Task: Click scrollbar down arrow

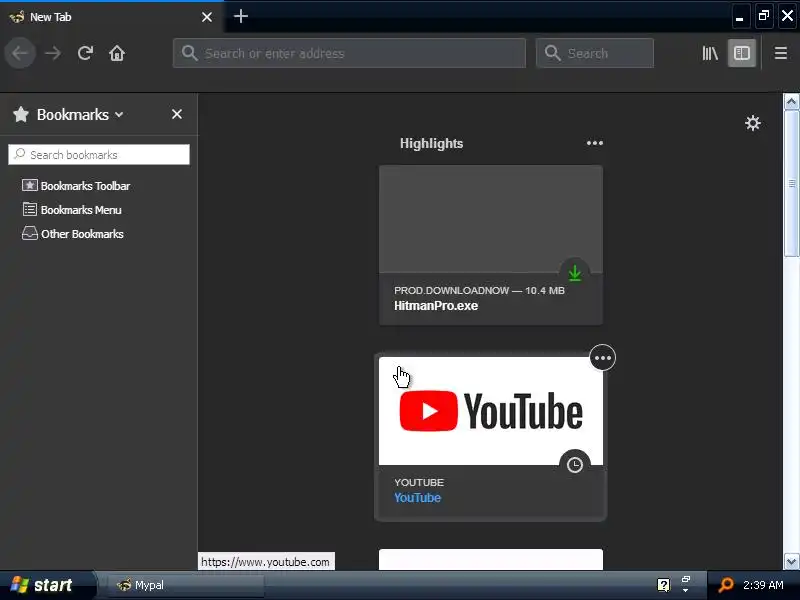Action: [x=791, y=562]
